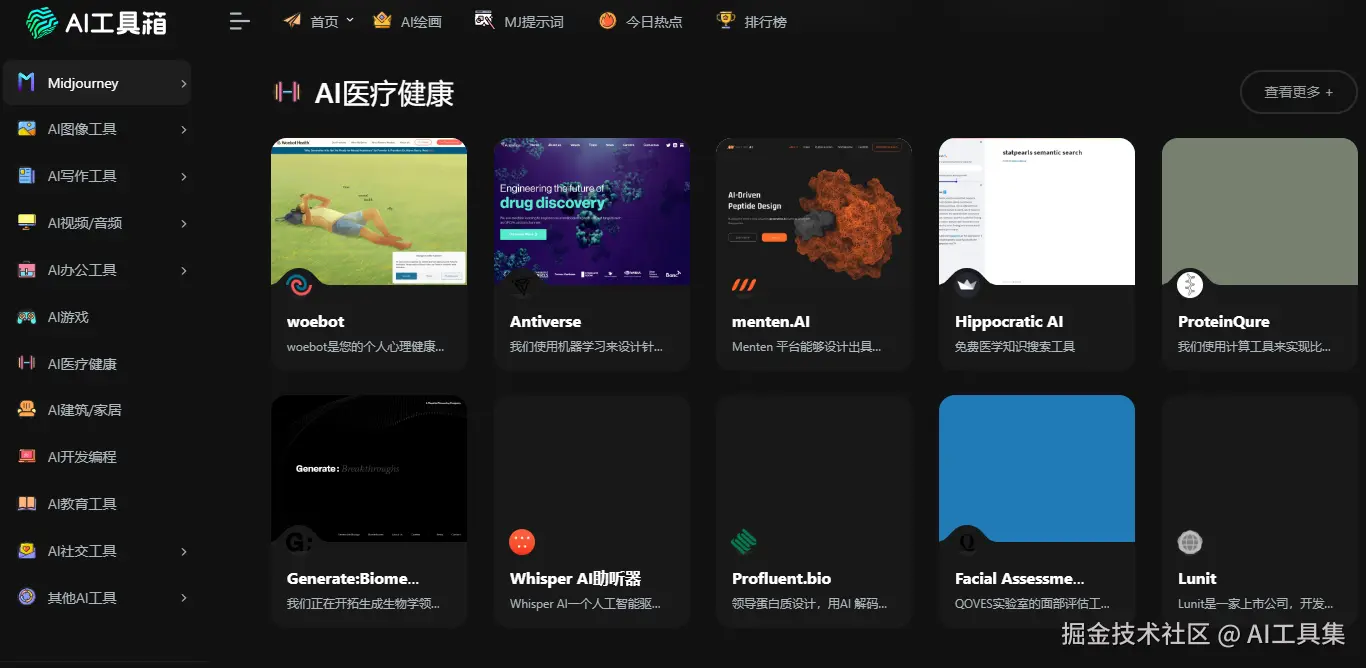Click the Profluent.bio green logo icon
The width and height of the screenshot is (1366, 668).
point(744,542)
